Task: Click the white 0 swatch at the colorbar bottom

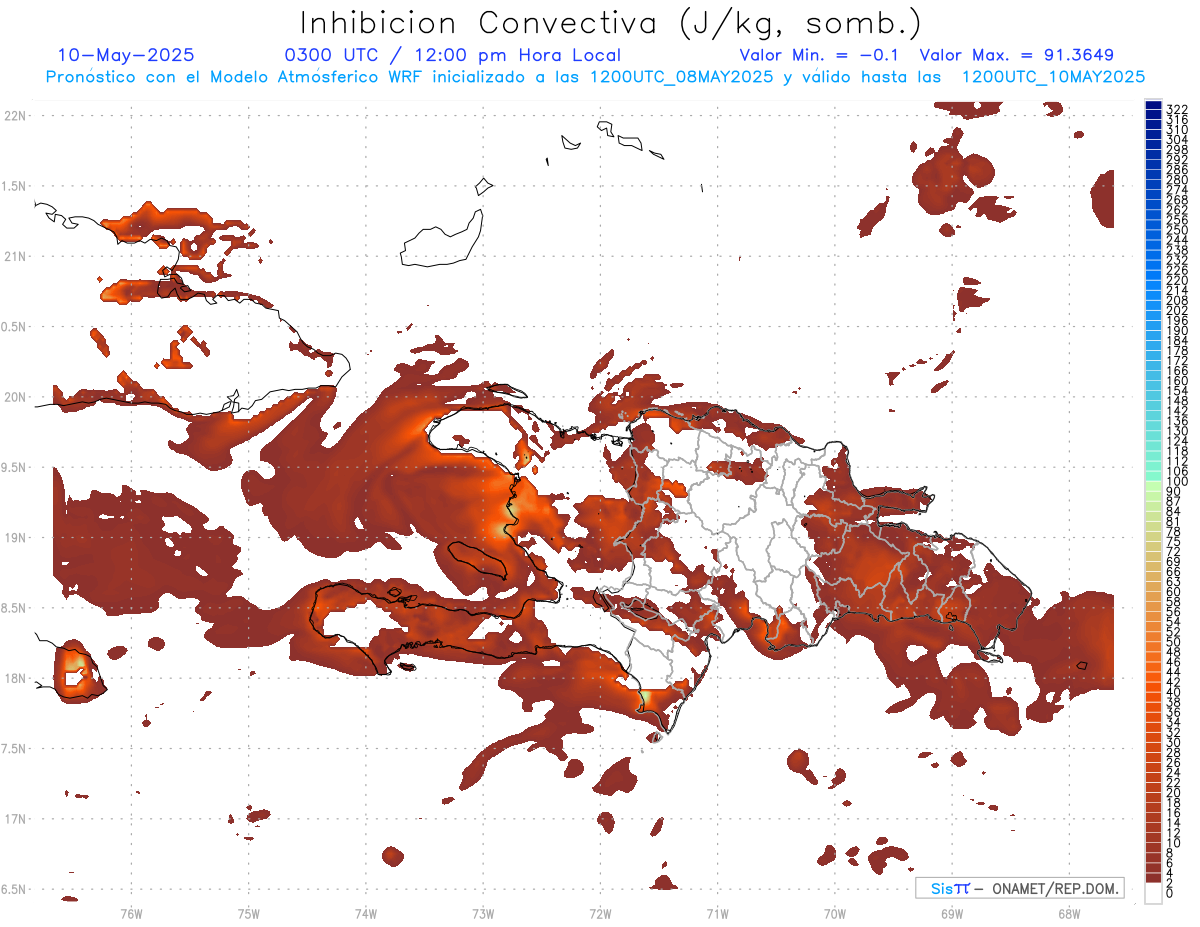Action: [1153, 894]
